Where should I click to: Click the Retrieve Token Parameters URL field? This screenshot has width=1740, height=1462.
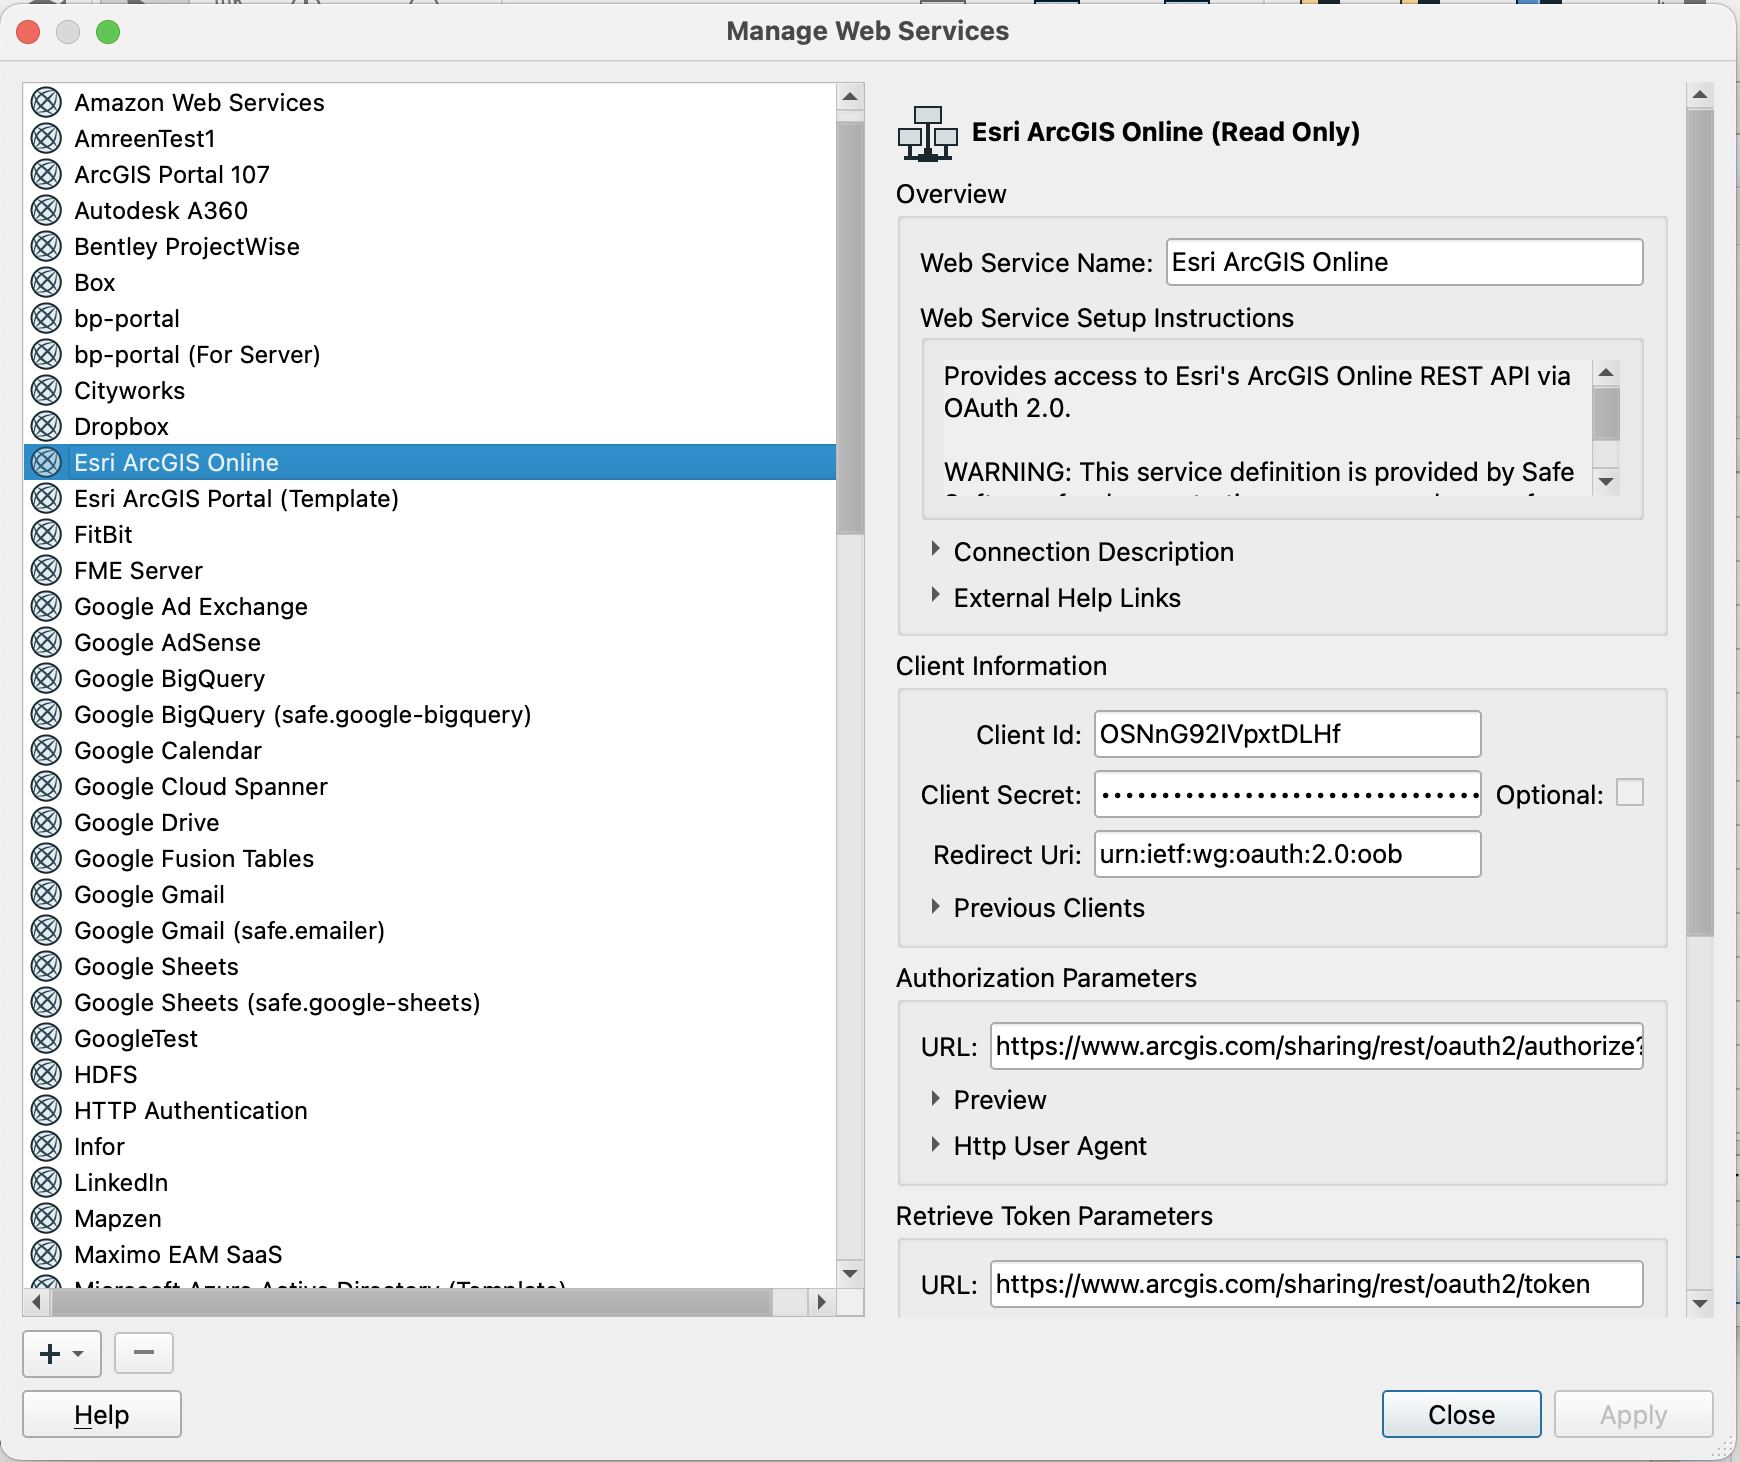pyautogui.click(x=1316, y=1284)
